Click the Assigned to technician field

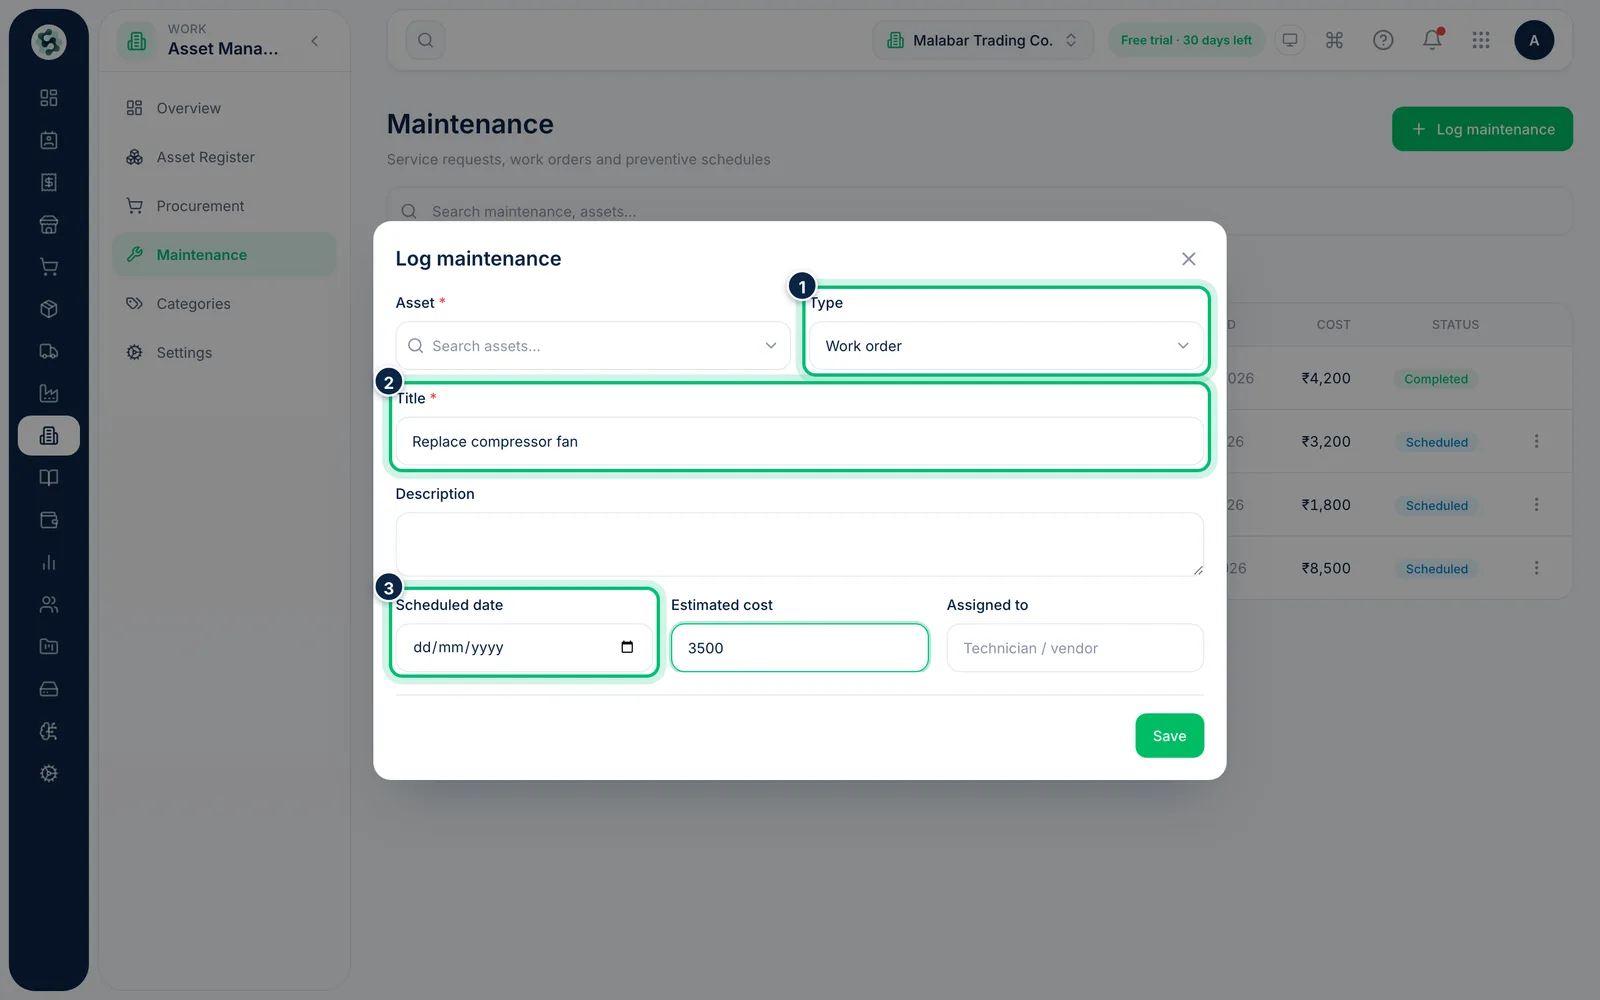coord(1075,648)
